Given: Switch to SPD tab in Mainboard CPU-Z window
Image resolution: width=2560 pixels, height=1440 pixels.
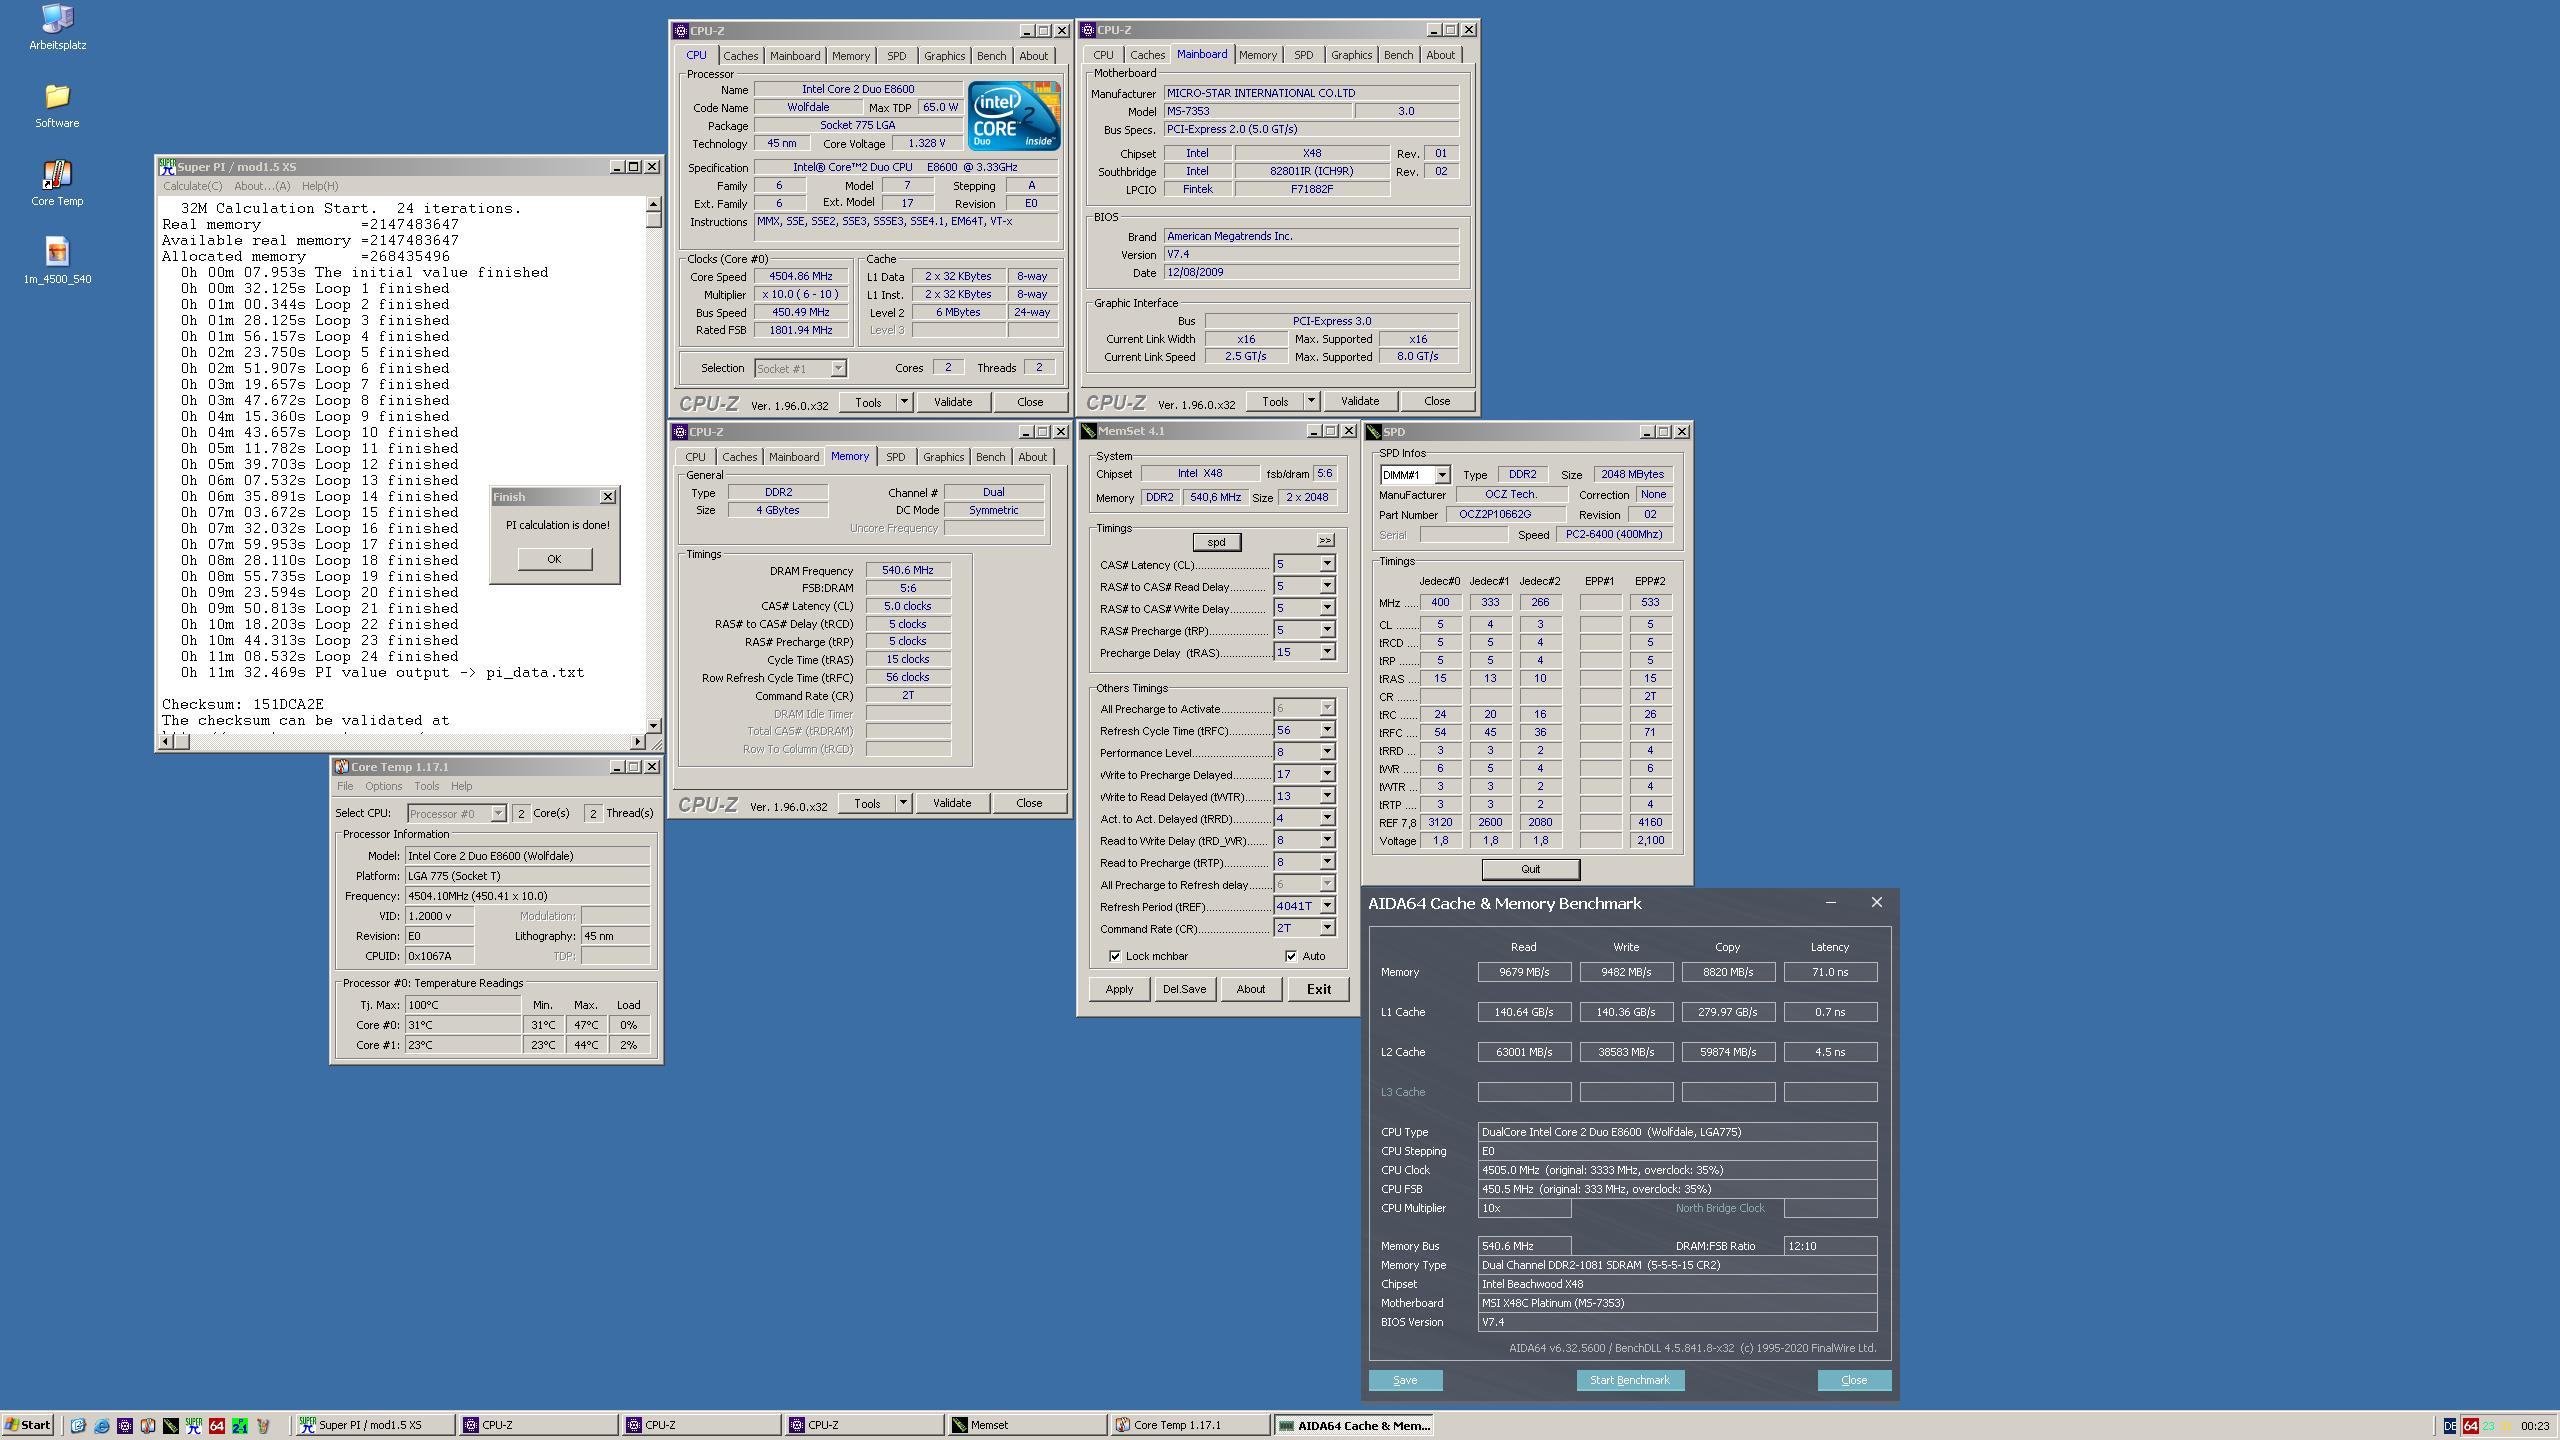Looking at the screenshot, I should pyautogui.click(x=1303, y=55).
